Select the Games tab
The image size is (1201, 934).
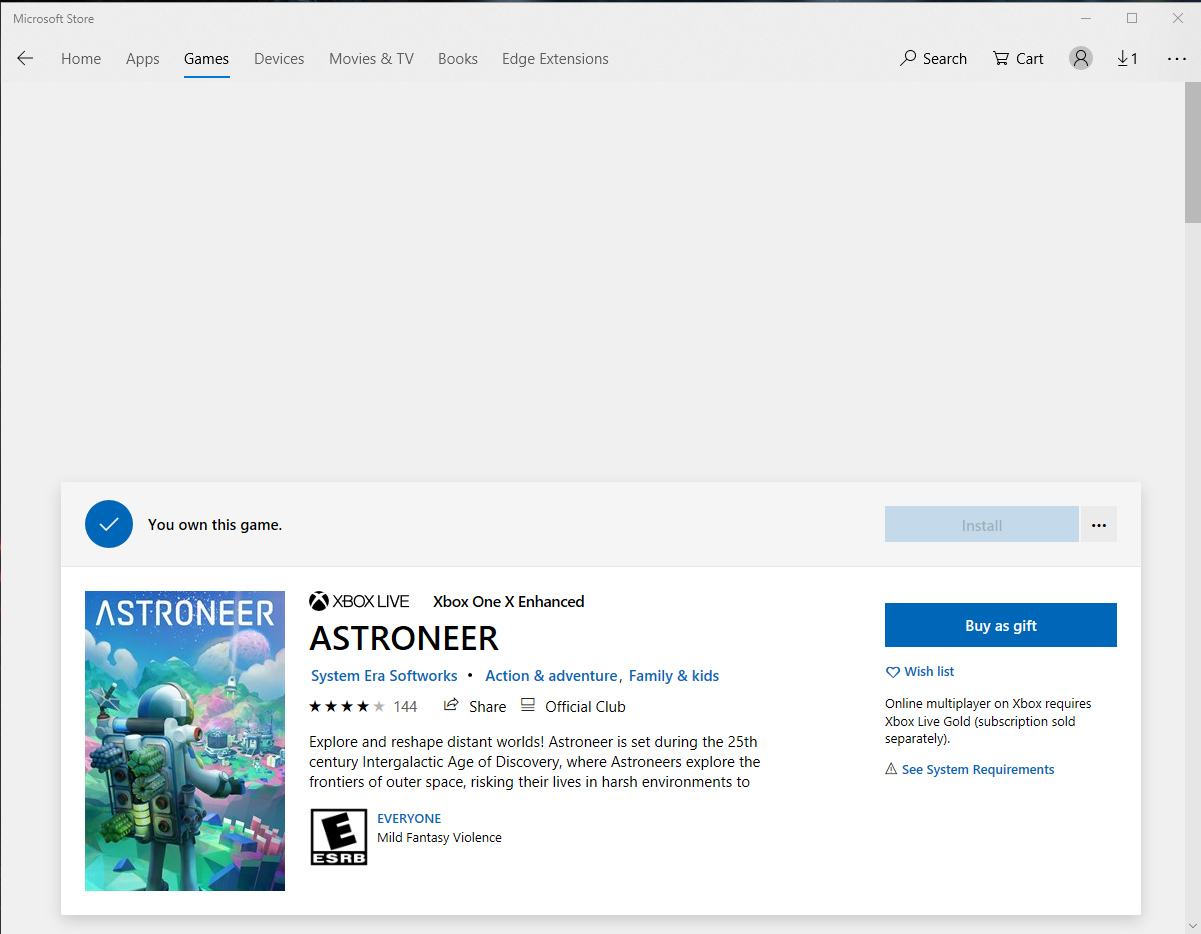click(x=206, y=59)
